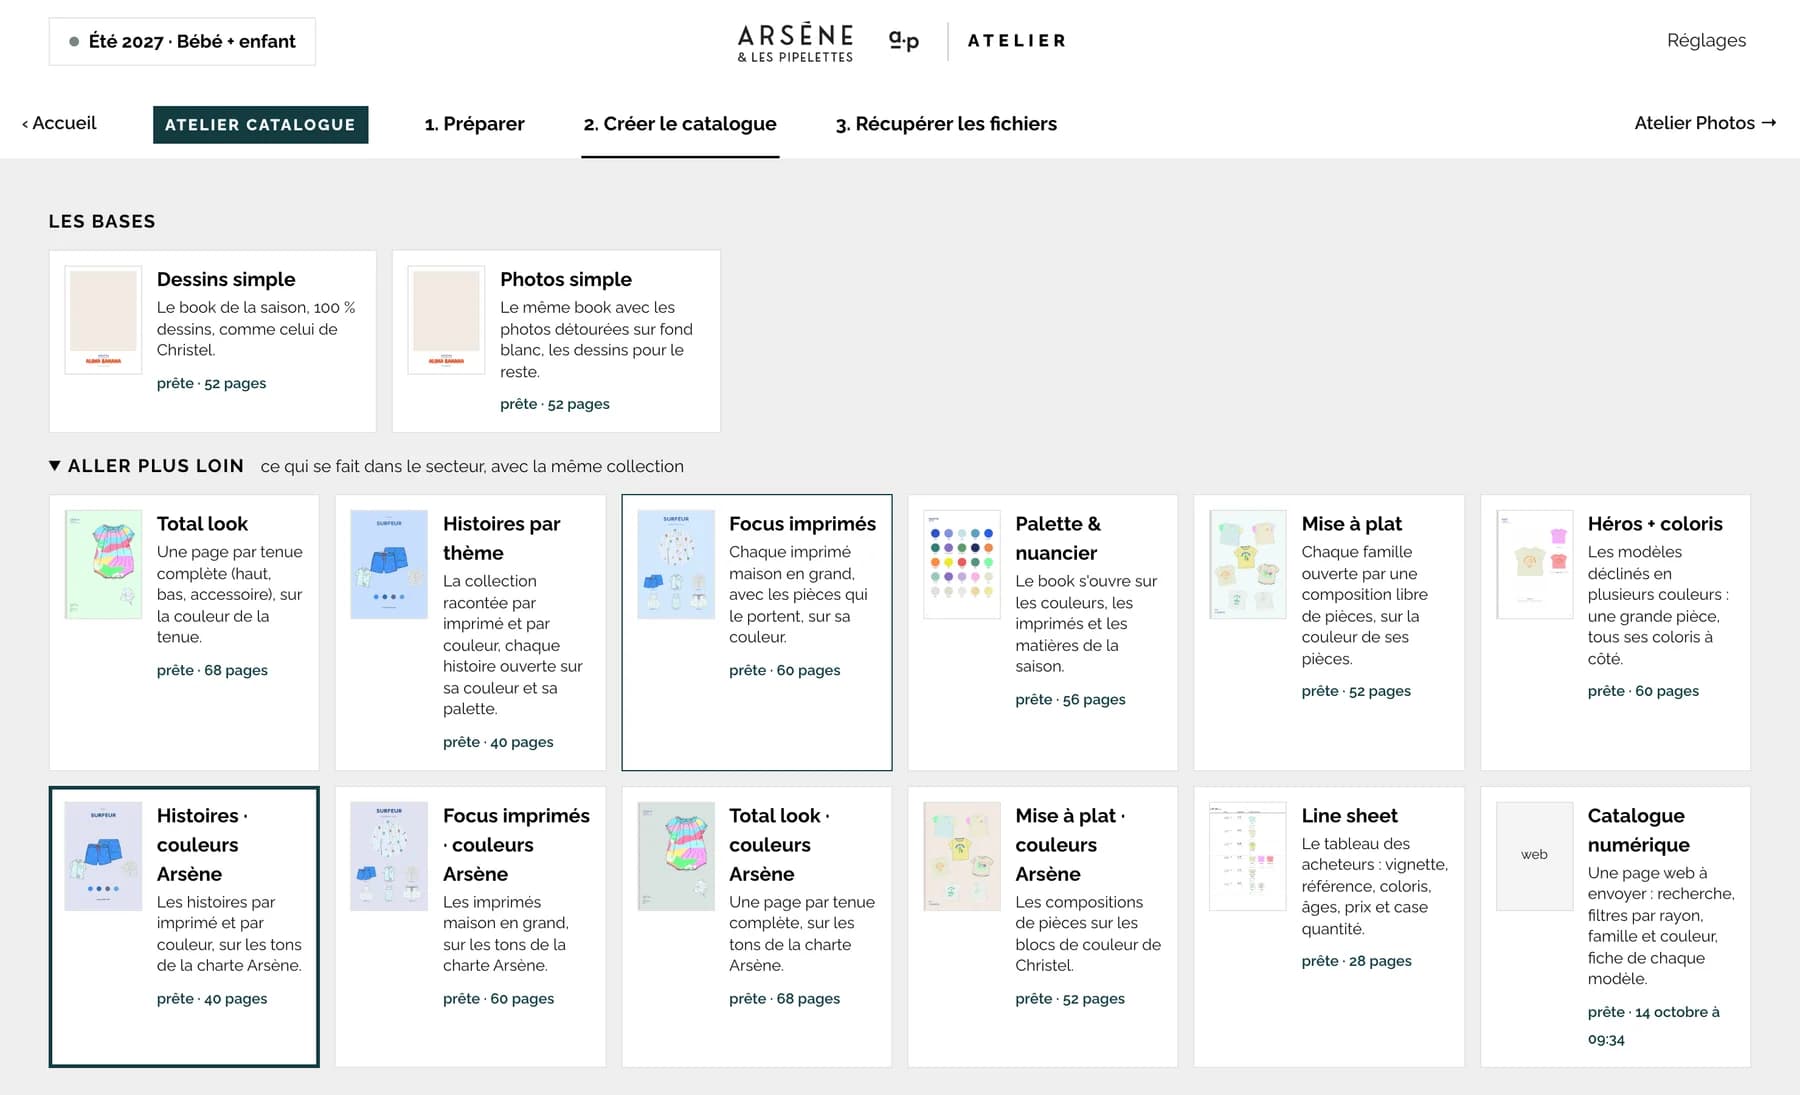The height and width of the screenshot is (1095, 1800).
Task: Click 'prête · 14 octobre à 09:34' status
Action: coord(1654,1025)
